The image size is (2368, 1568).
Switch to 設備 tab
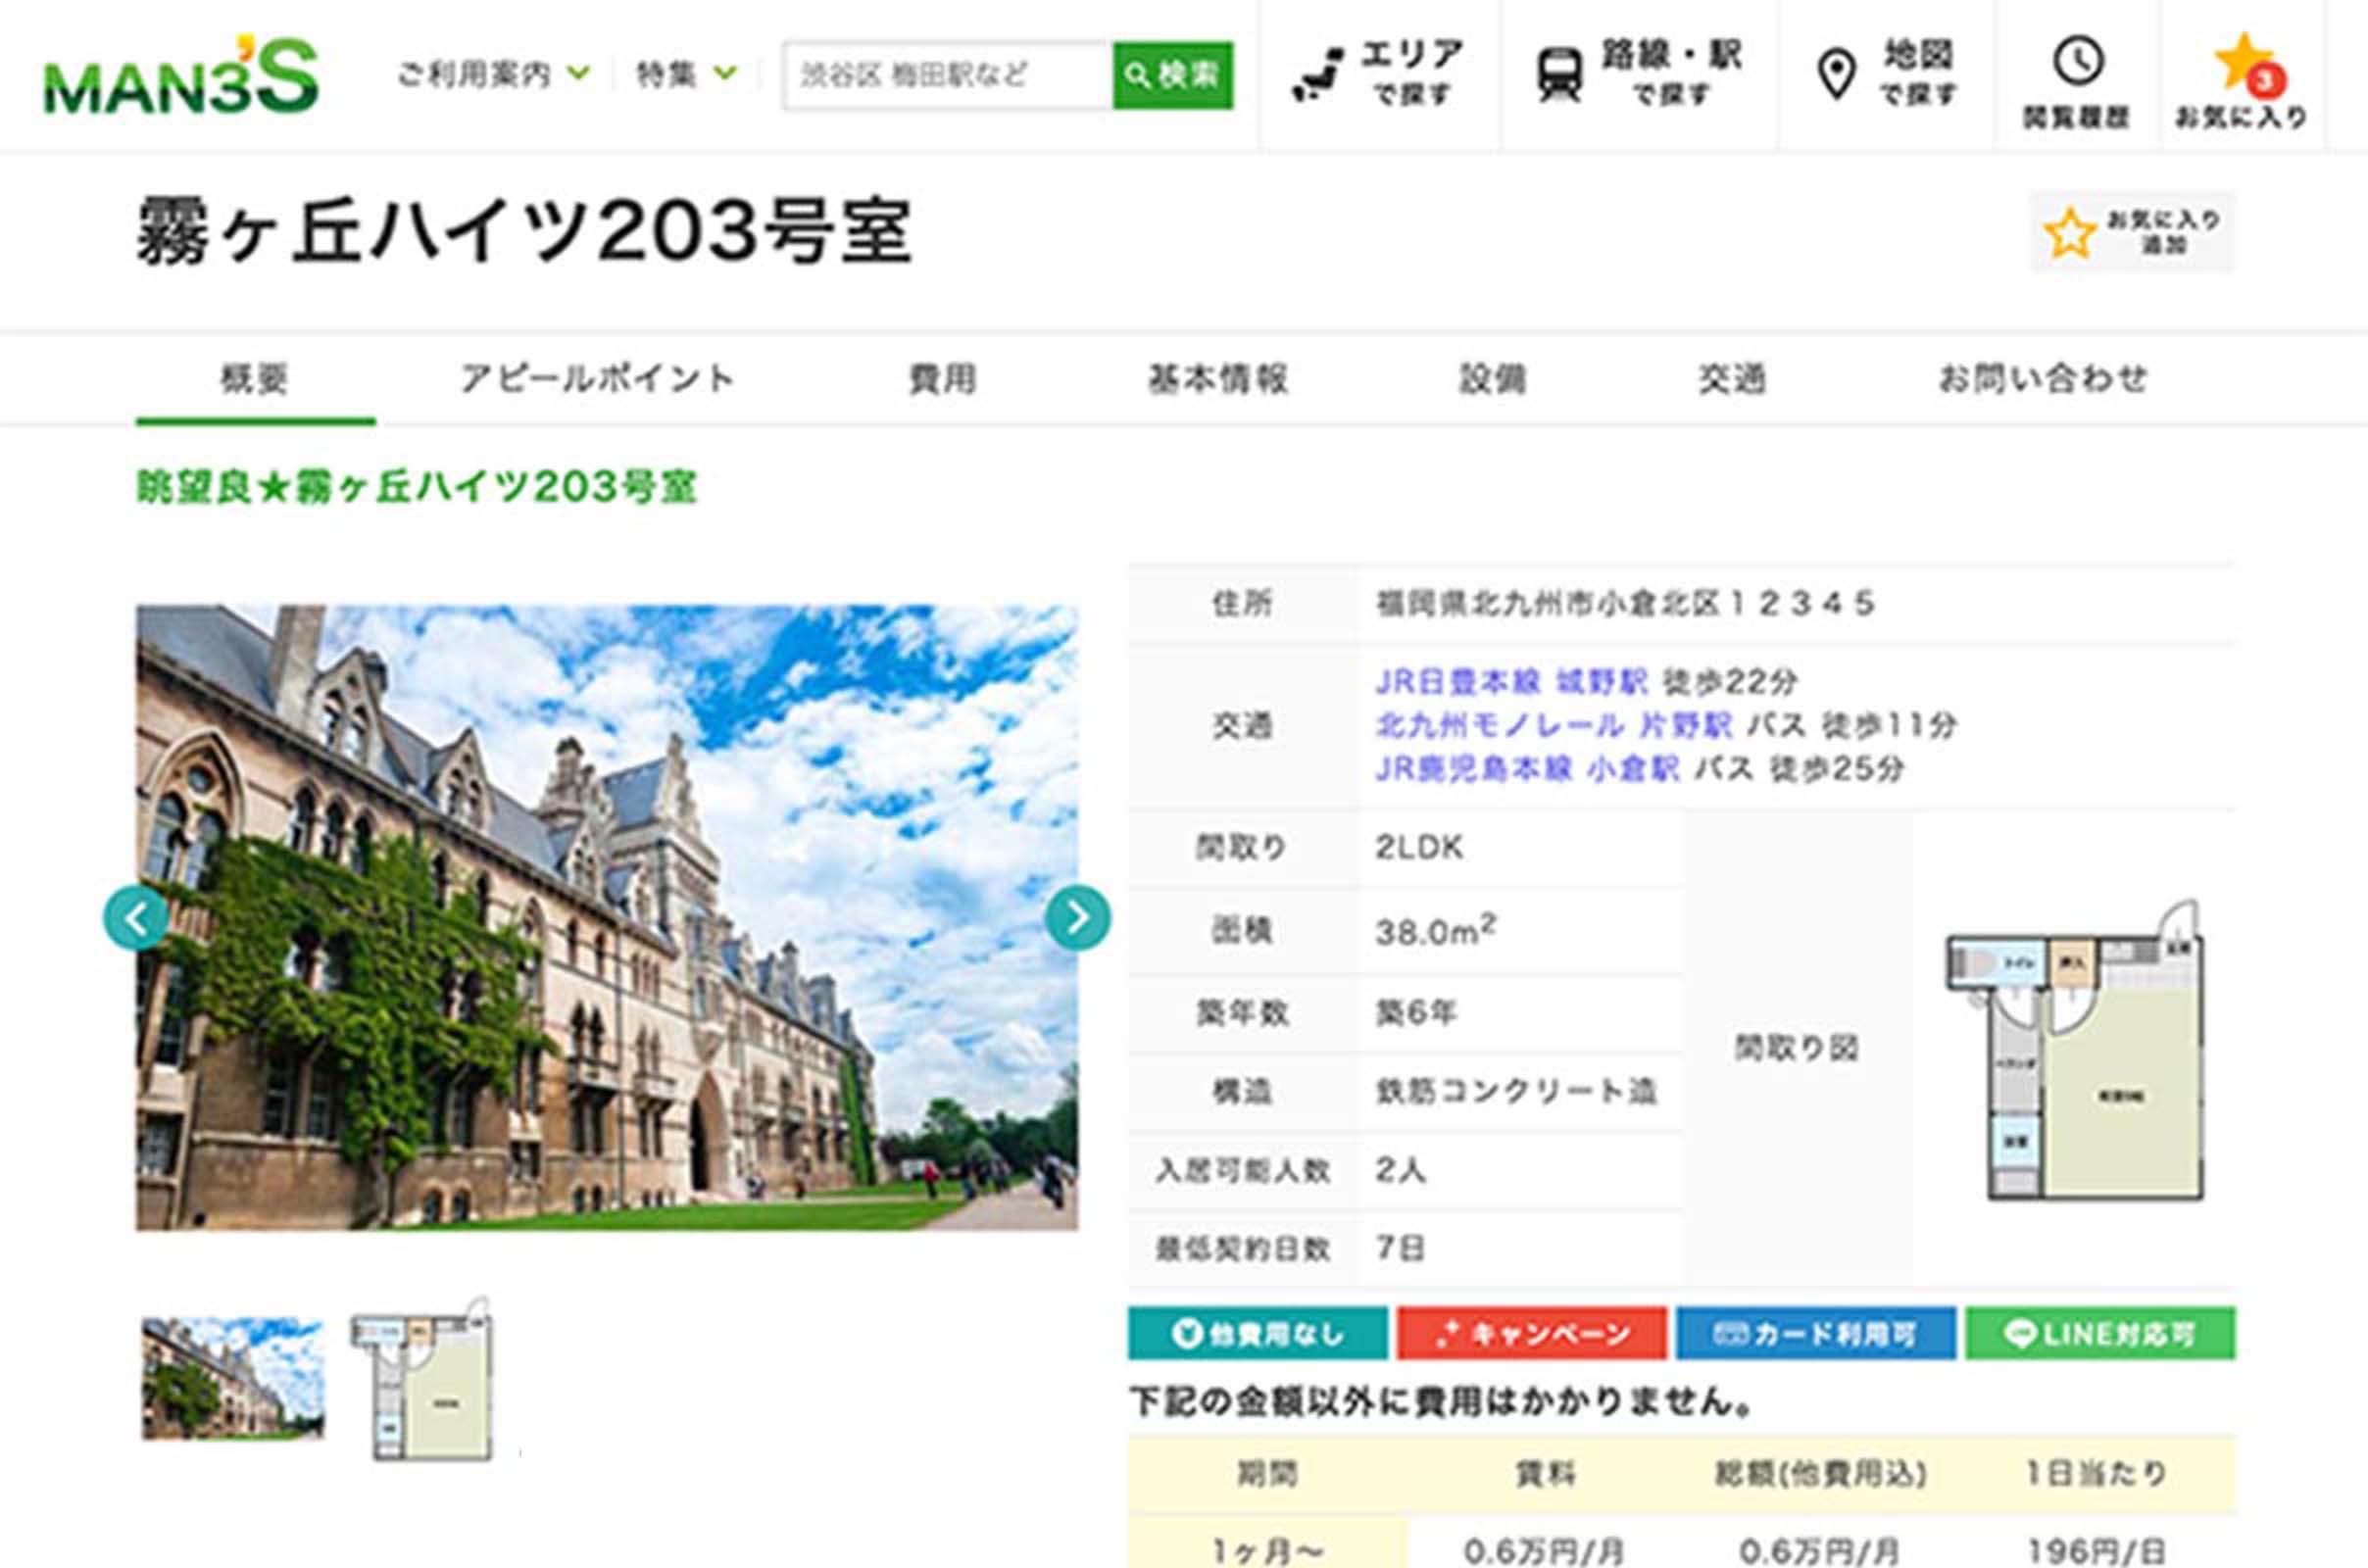point(1492,379)
